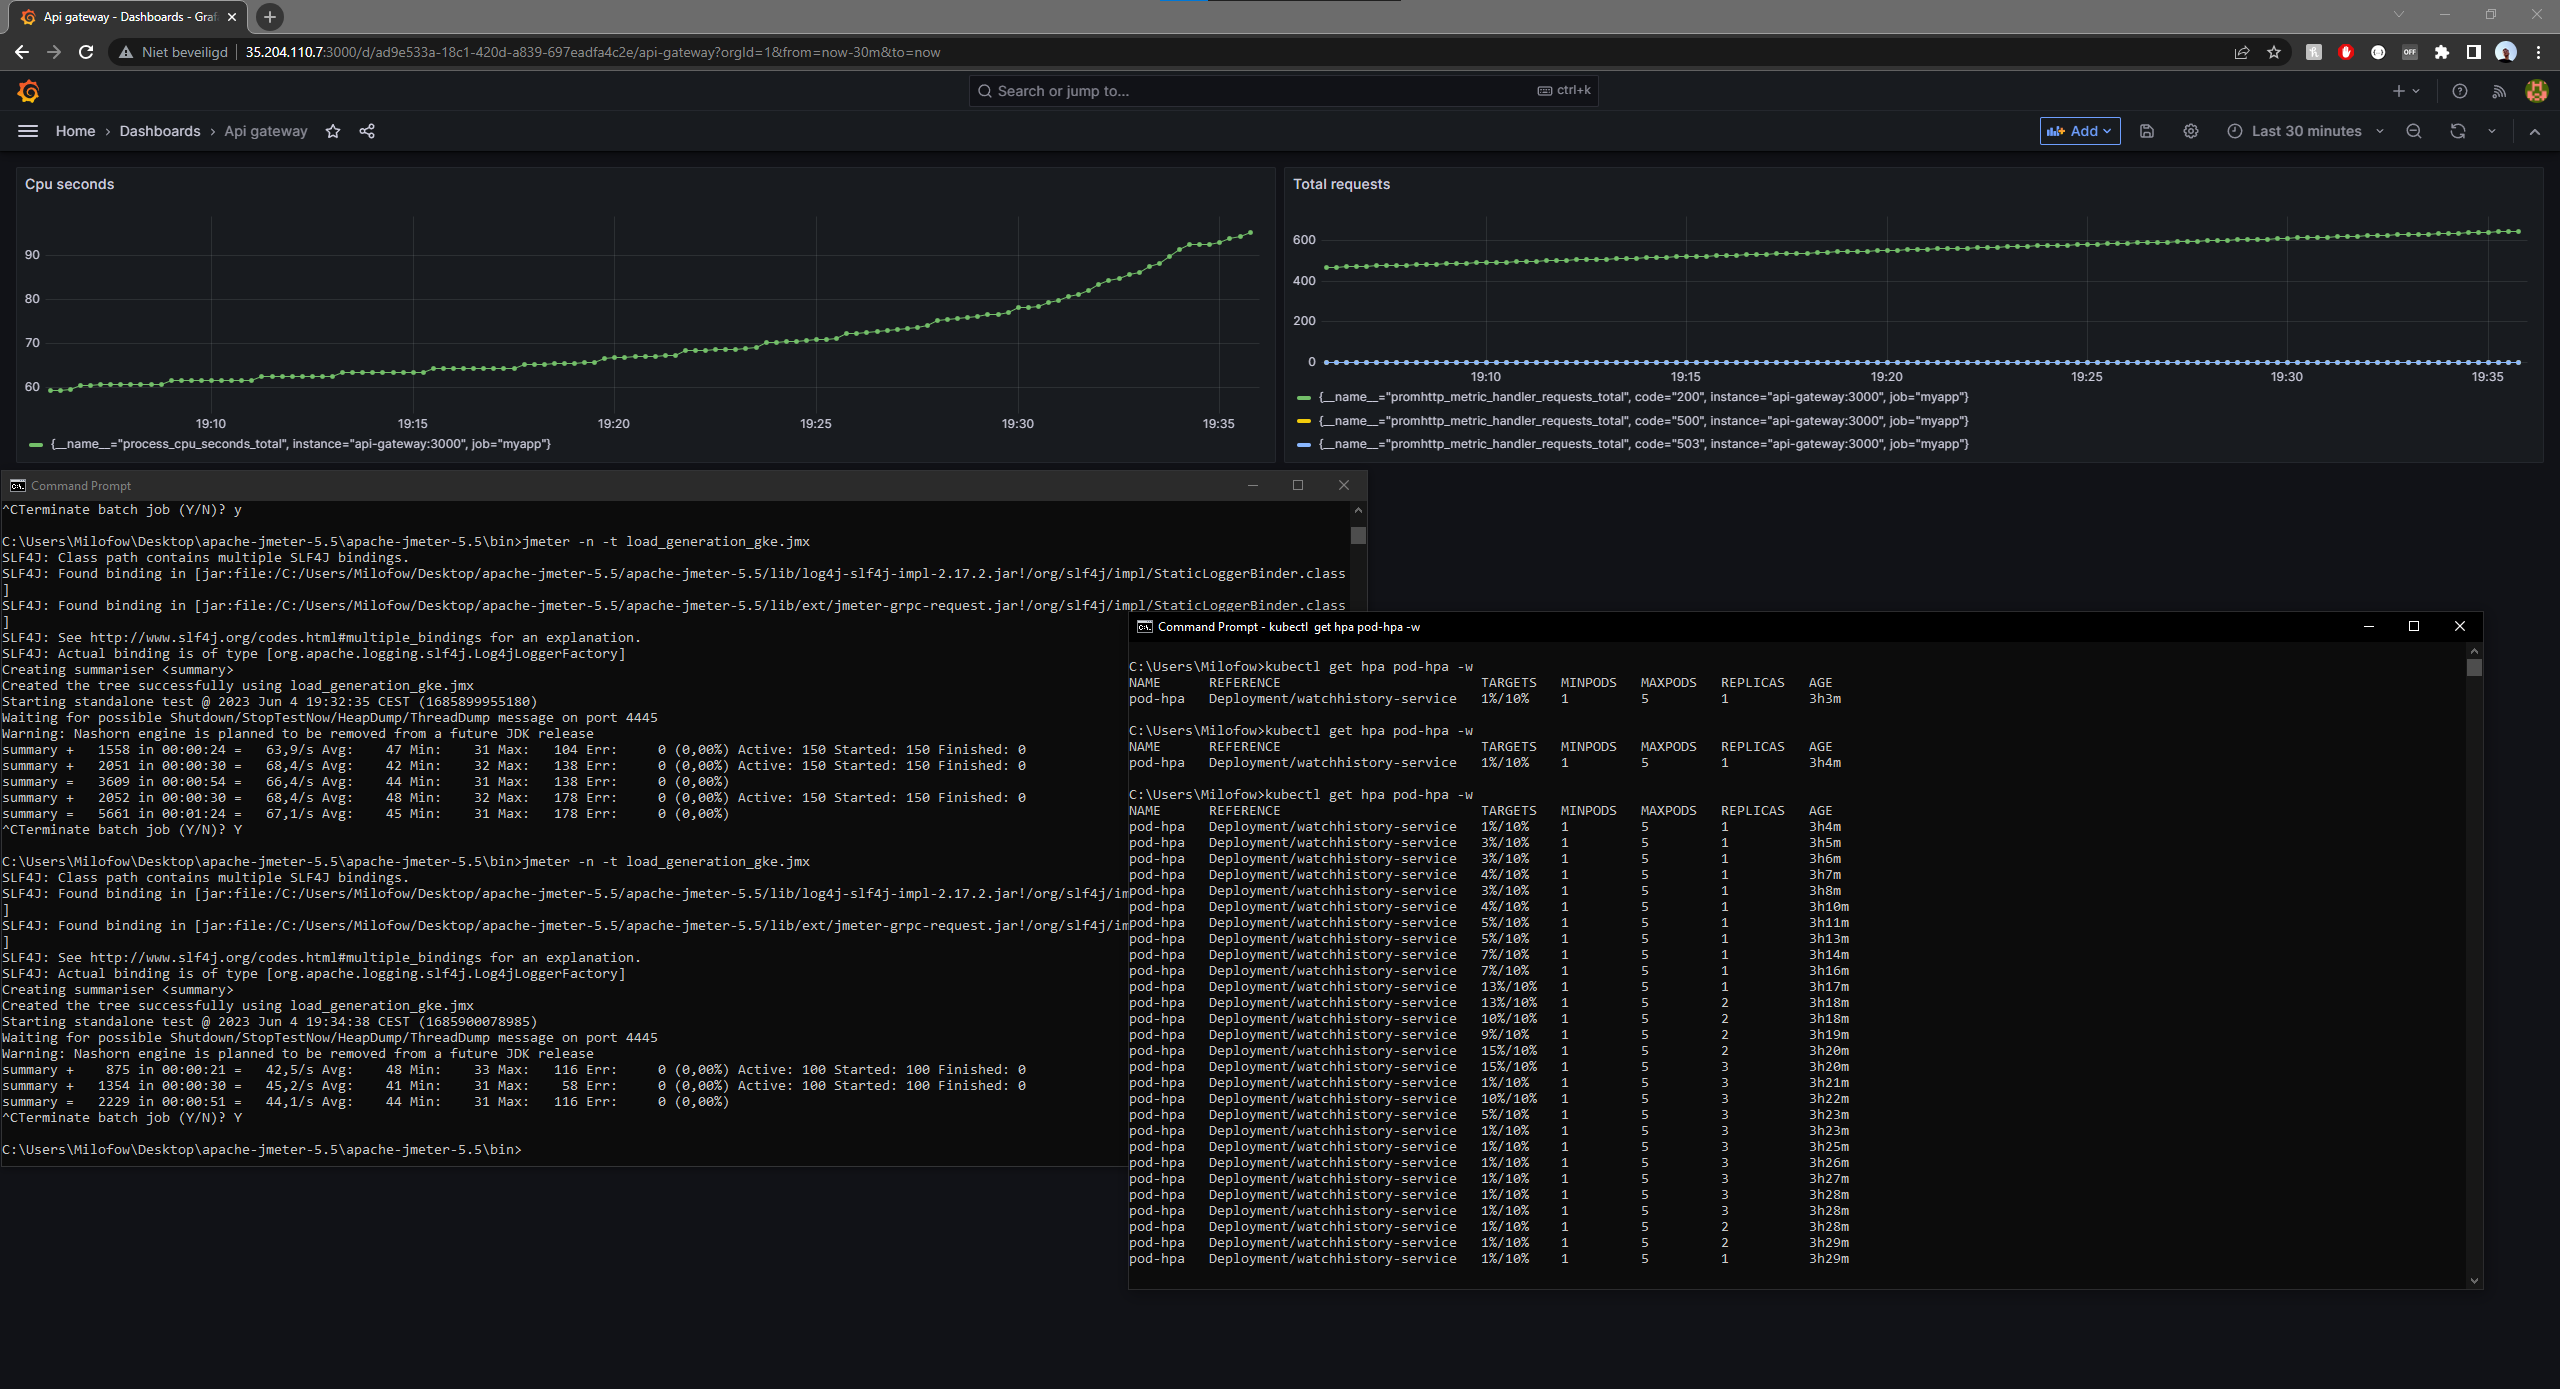The height and width of the screenshot is (1389, 2560).
Task: Open the Grafana home icon
Action: [x=29, y=91]
